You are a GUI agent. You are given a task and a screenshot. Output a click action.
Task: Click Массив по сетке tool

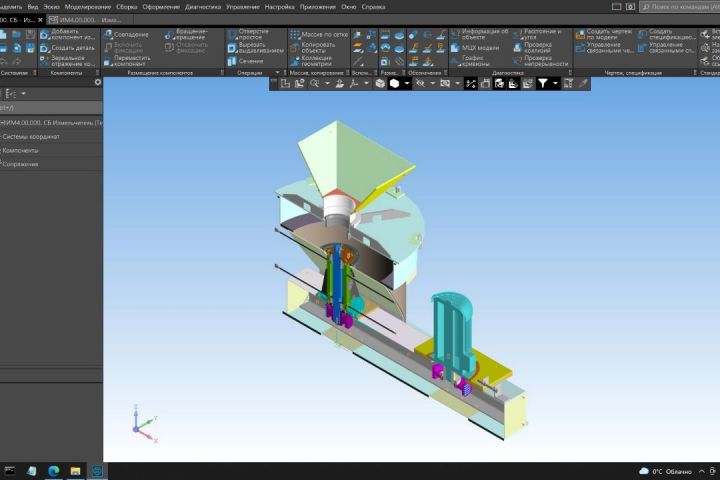pyautogui.click(x=319, y=34)
